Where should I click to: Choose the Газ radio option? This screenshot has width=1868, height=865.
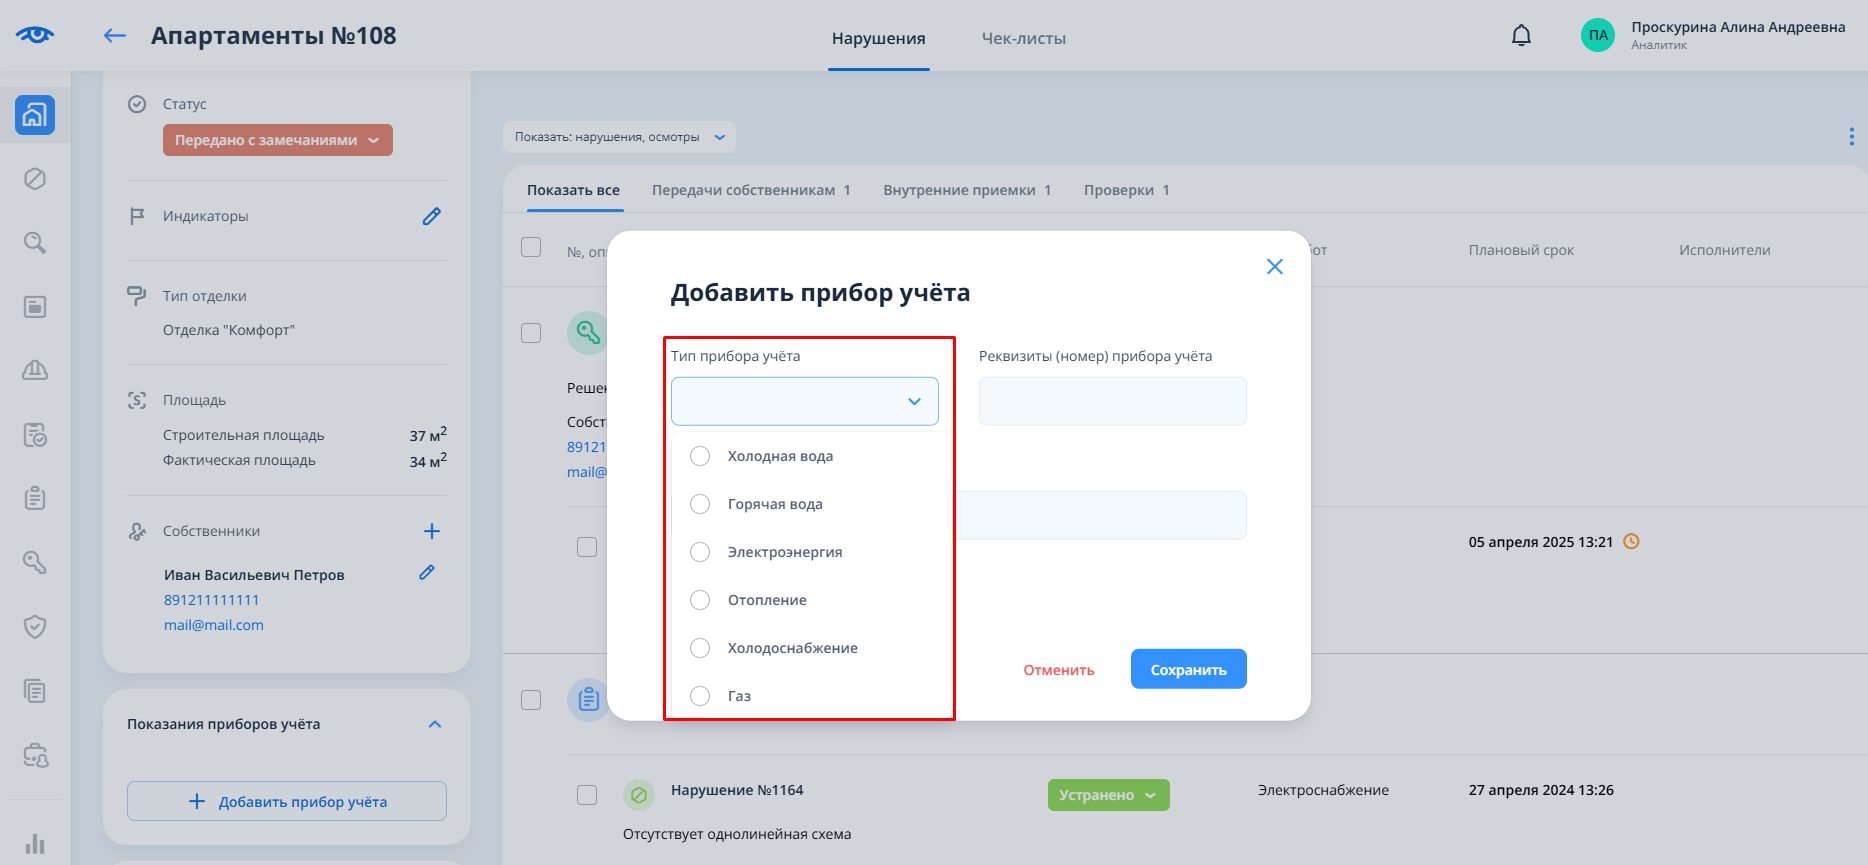[x=700, y=696]
